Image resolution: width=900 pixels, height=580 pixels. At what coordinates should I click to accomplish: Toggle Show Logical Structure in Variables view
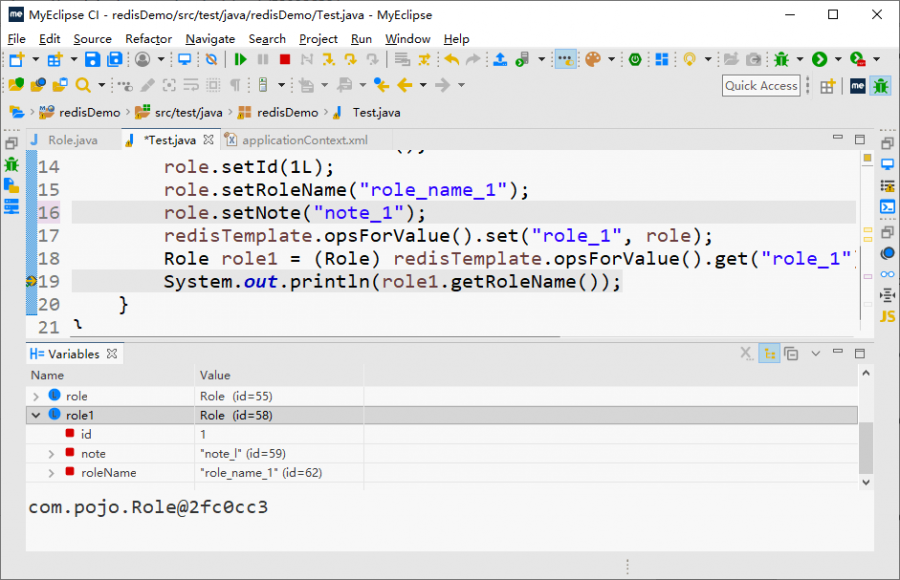[769, 354]
